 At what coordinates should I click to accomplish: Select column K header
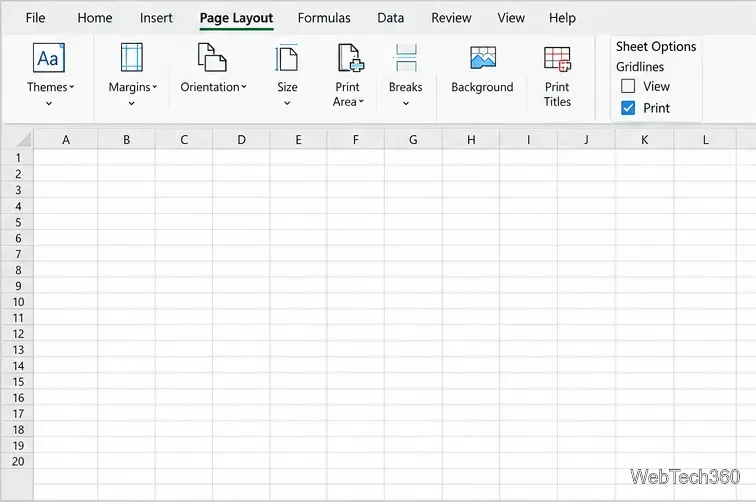click(644, 139)
